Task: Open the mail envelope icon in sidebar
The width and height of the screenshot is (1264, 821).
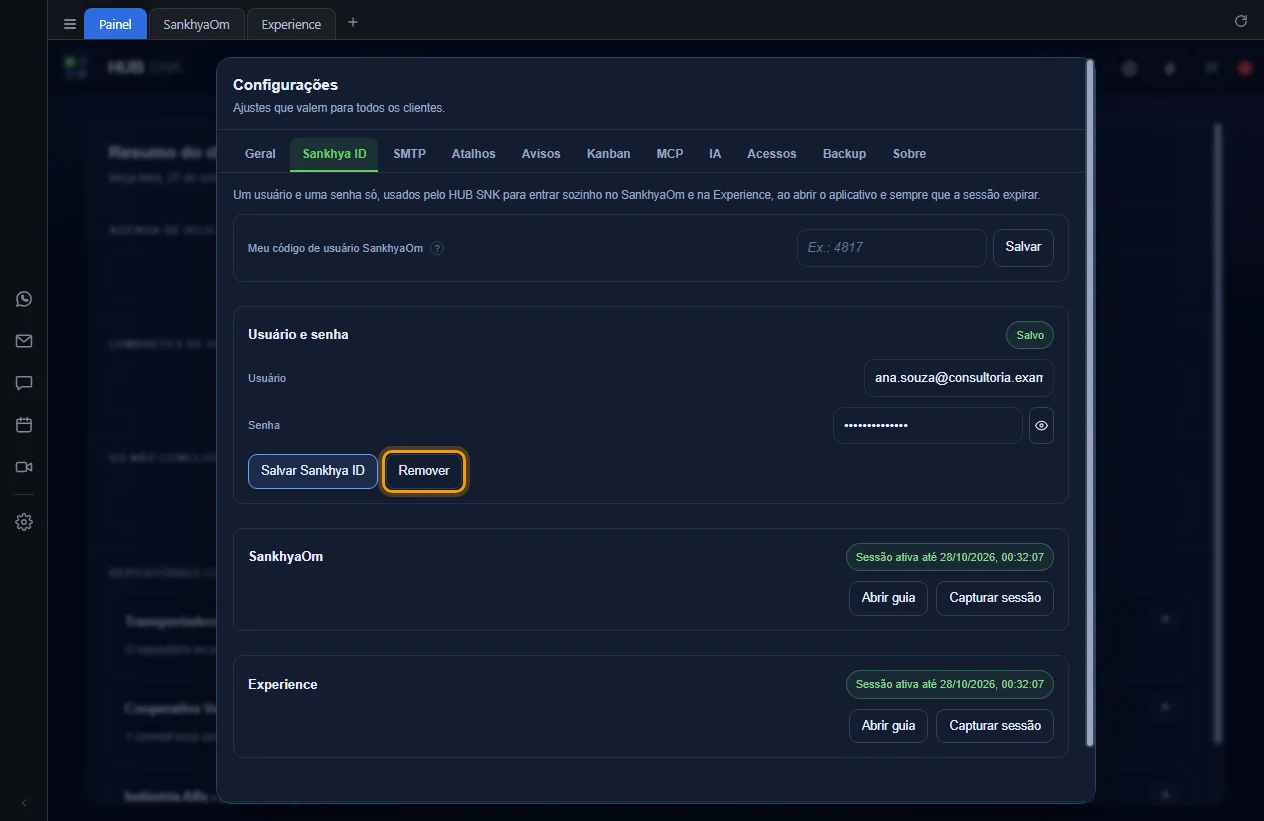Action: (24, 341)
